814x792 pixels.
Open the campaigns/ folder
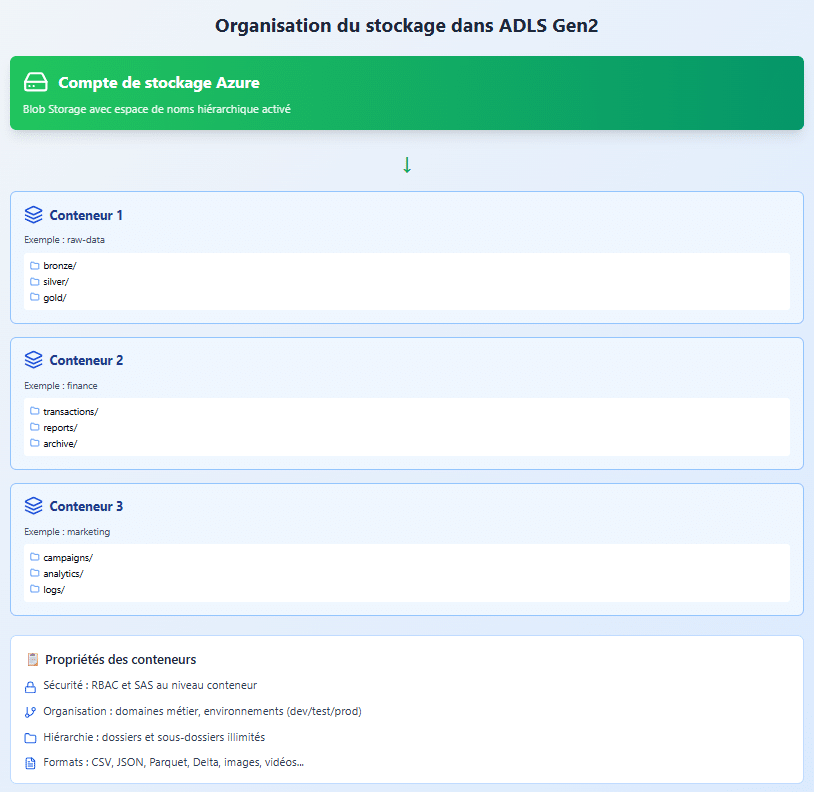[67, 558]
